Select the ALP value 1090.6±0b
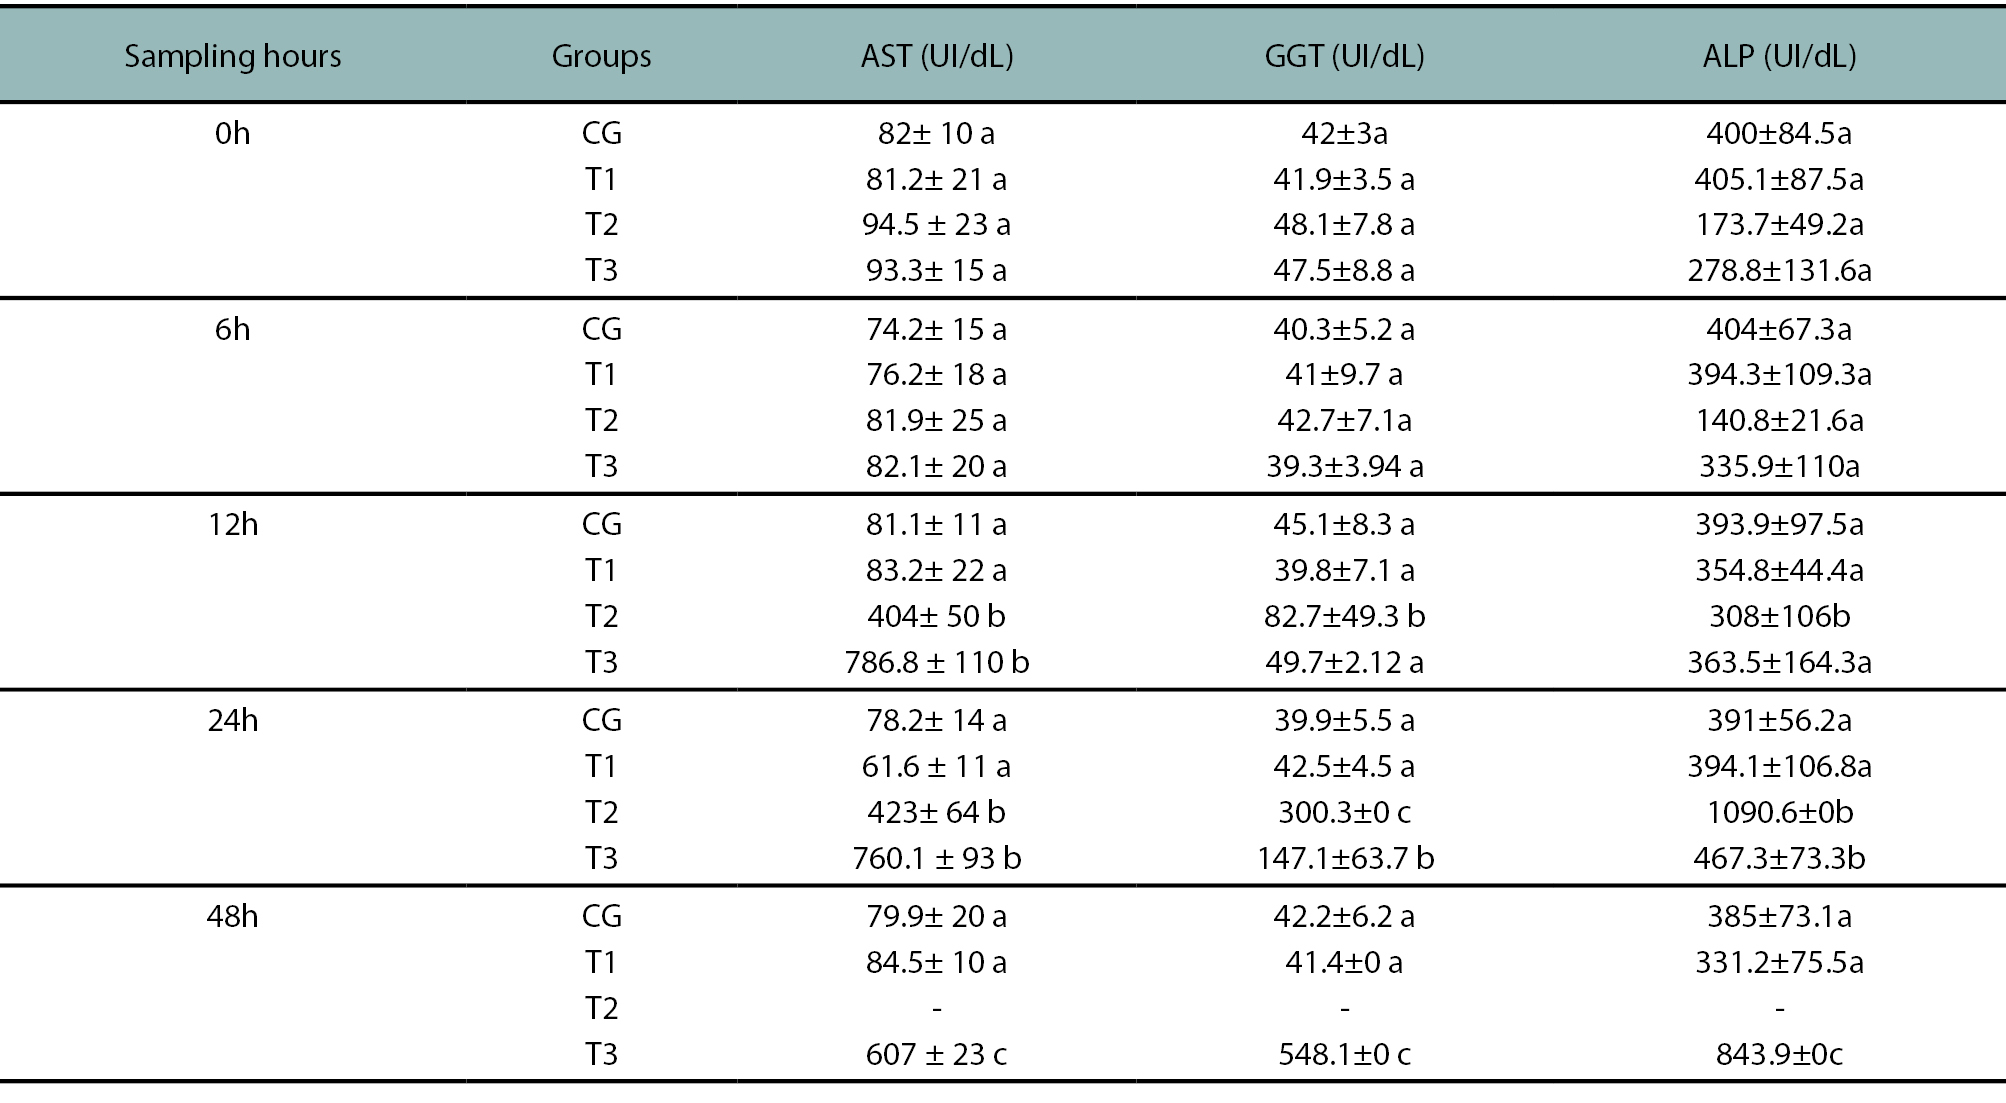The image size is (2006, 1103). [1779, 812]
